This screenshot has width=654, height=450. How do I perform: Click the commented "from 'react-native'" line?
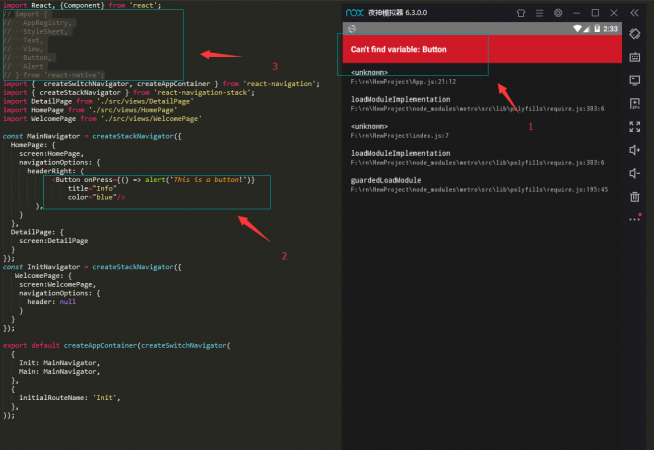(54, 75)
